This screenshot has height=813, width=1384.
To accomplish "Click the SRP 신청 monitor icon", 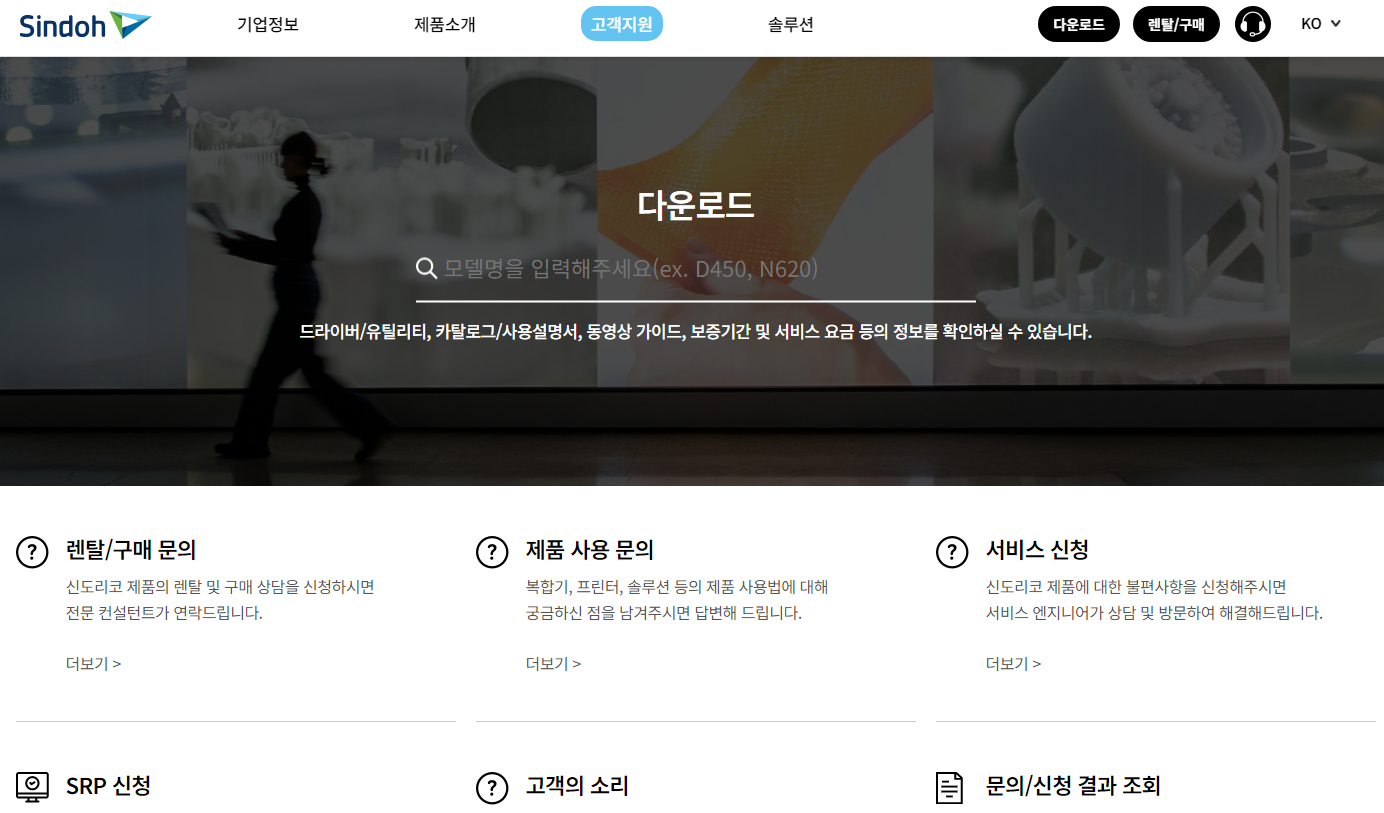I will click(x=32, y=787).
